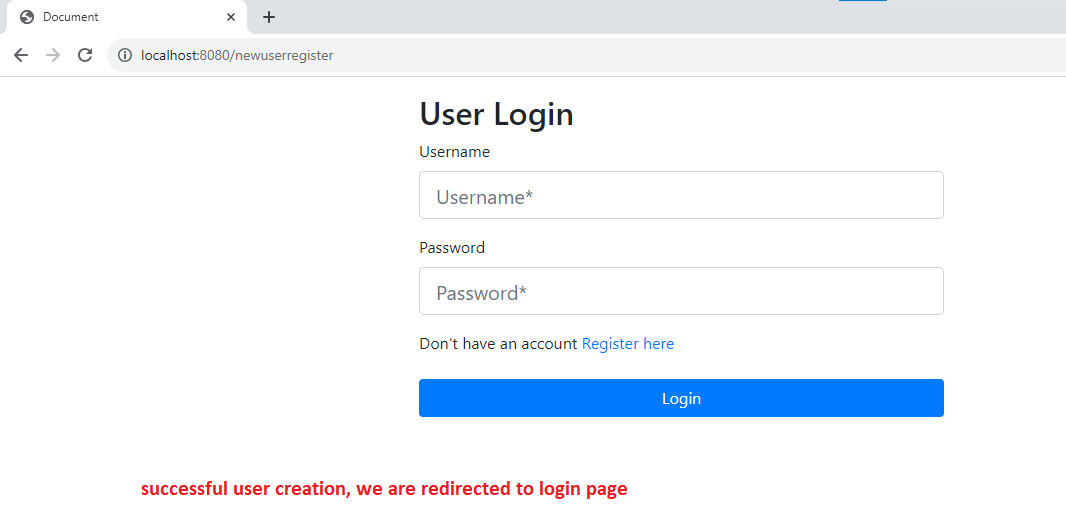Image resolution: width=1066 pixels, height=530 pixels.
Task: Open a new browser tab
Action: point(269,17)
